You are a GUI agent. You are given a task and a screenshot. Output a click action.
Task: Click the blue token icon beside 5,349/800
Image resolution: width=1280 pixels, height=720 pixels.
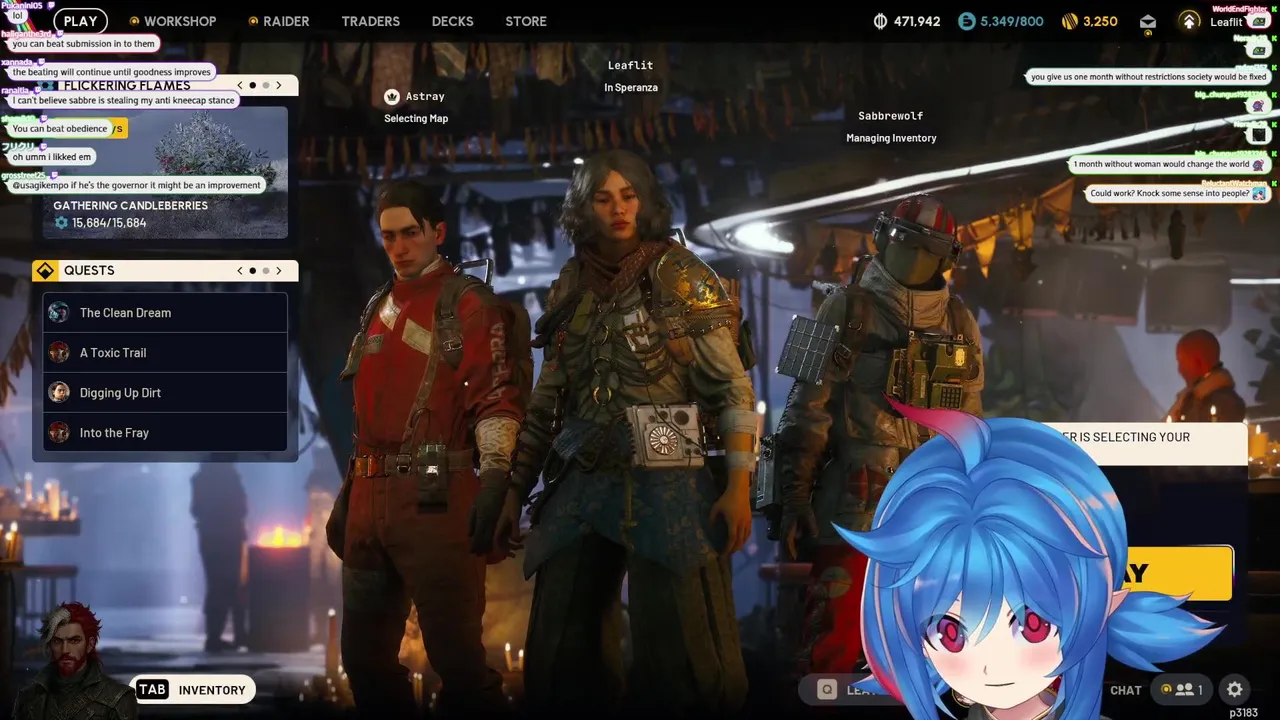[966, 21]
